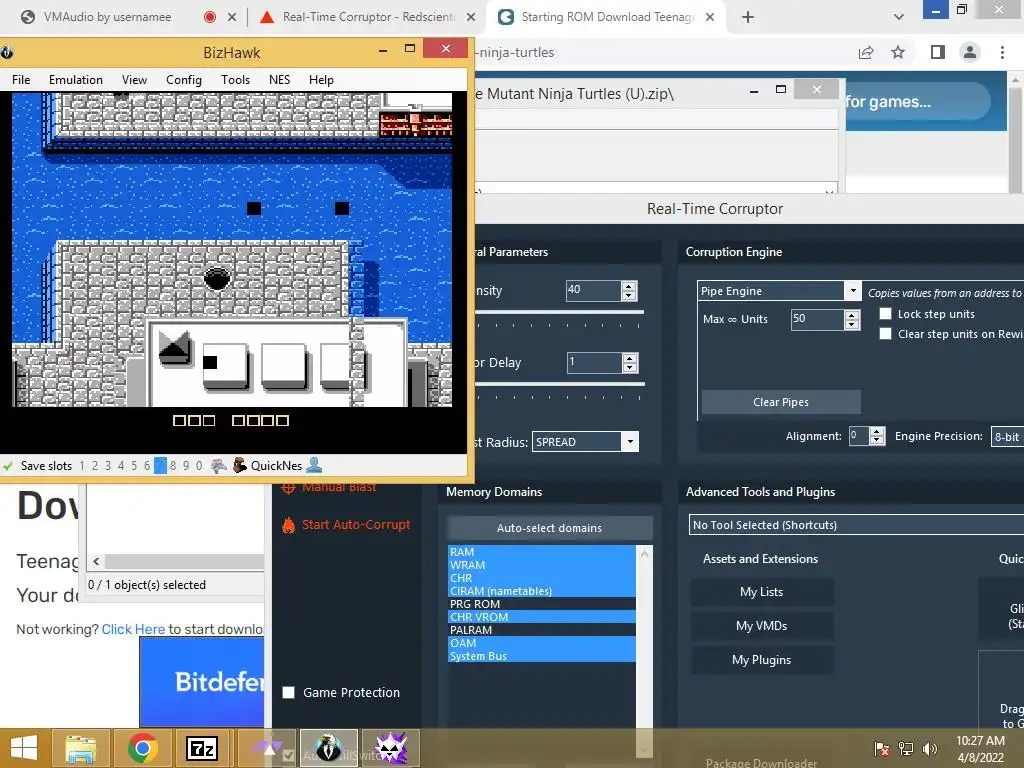The image size is (1024, 768).
Task: Increase the Intensity value stepper
Action: (x=629, y=286)
